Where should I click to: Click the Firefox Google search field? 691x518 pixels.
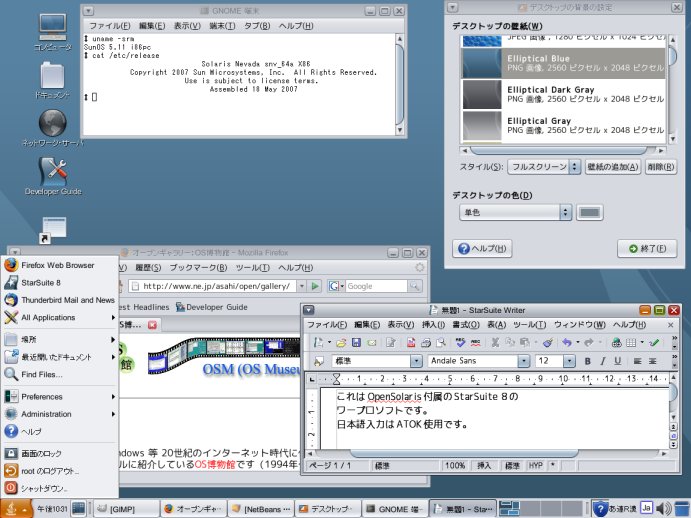click(376, 286)
